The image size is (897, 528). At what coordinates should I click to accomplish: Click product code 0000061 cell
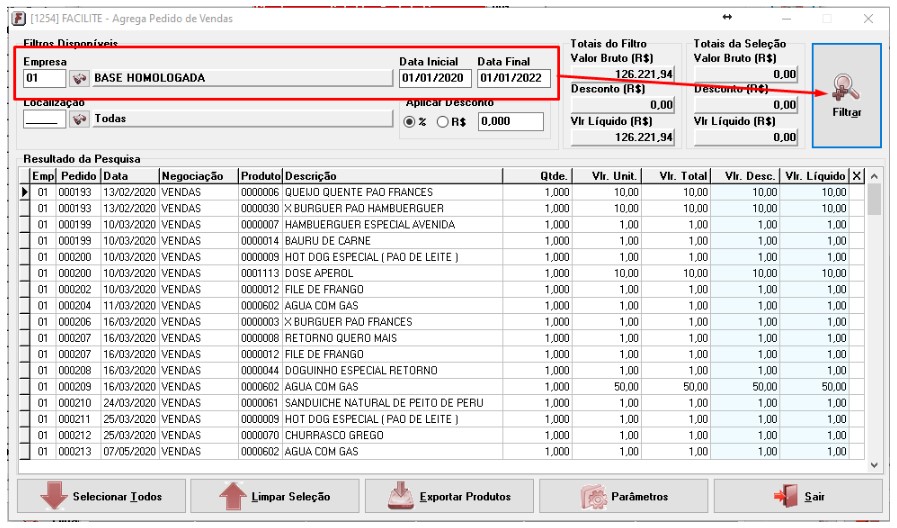(260, 403)
